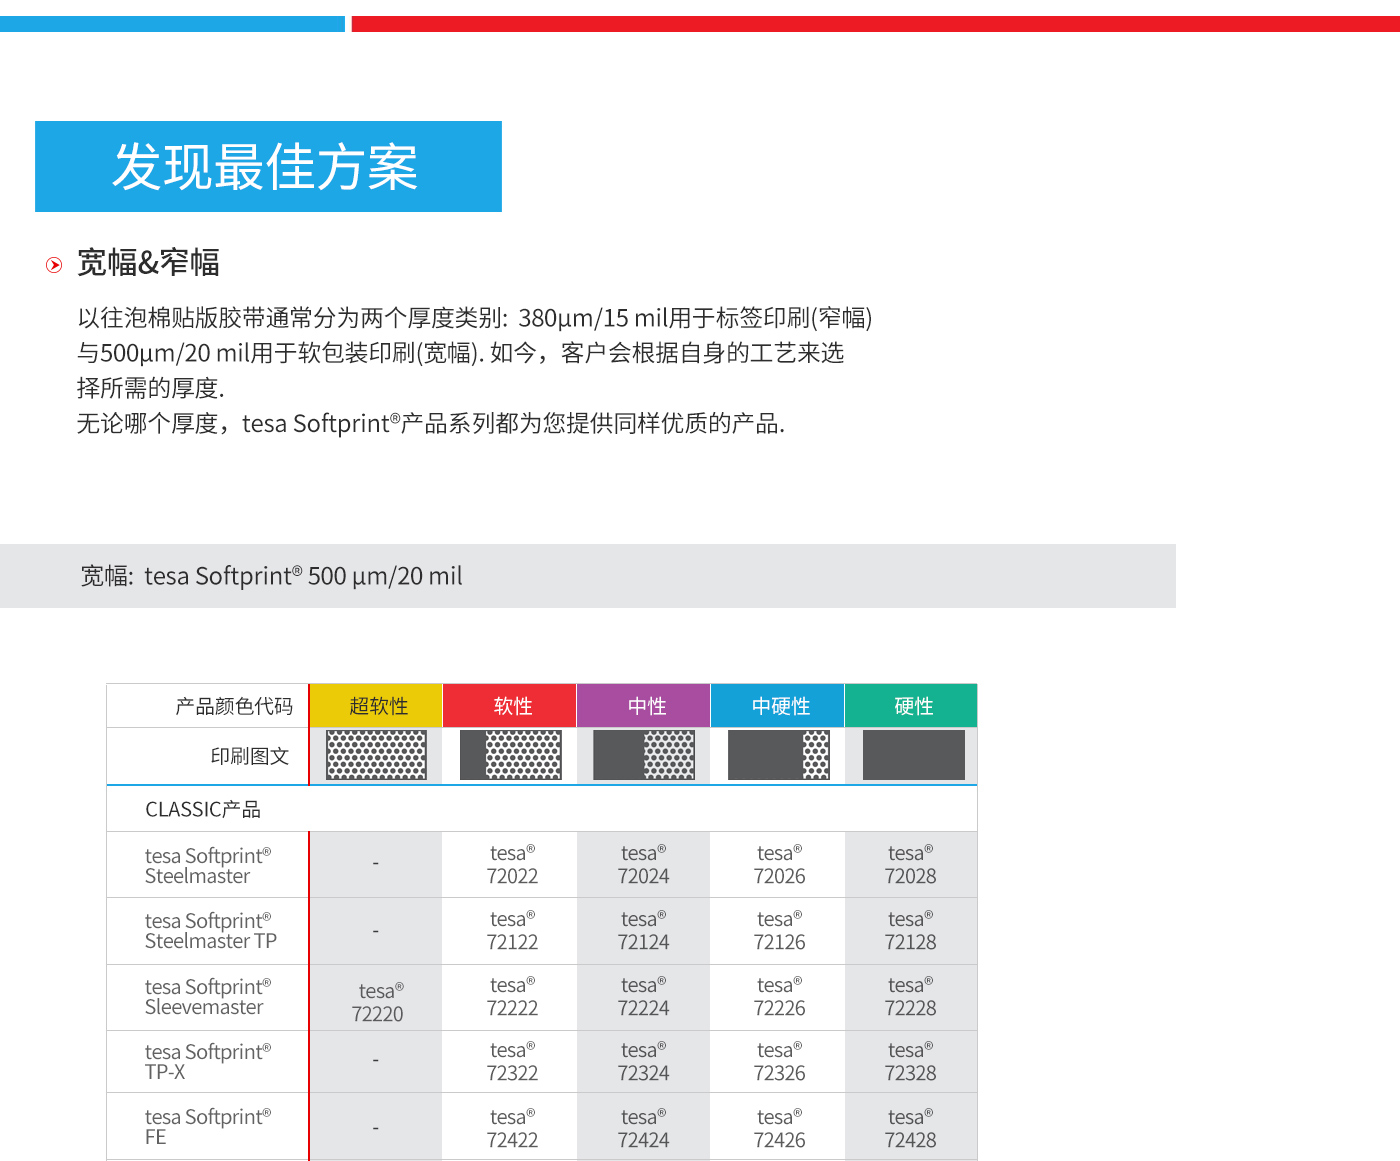Click the paragraph line starting 以往泡棉贴版胶带

pos(475,318)
